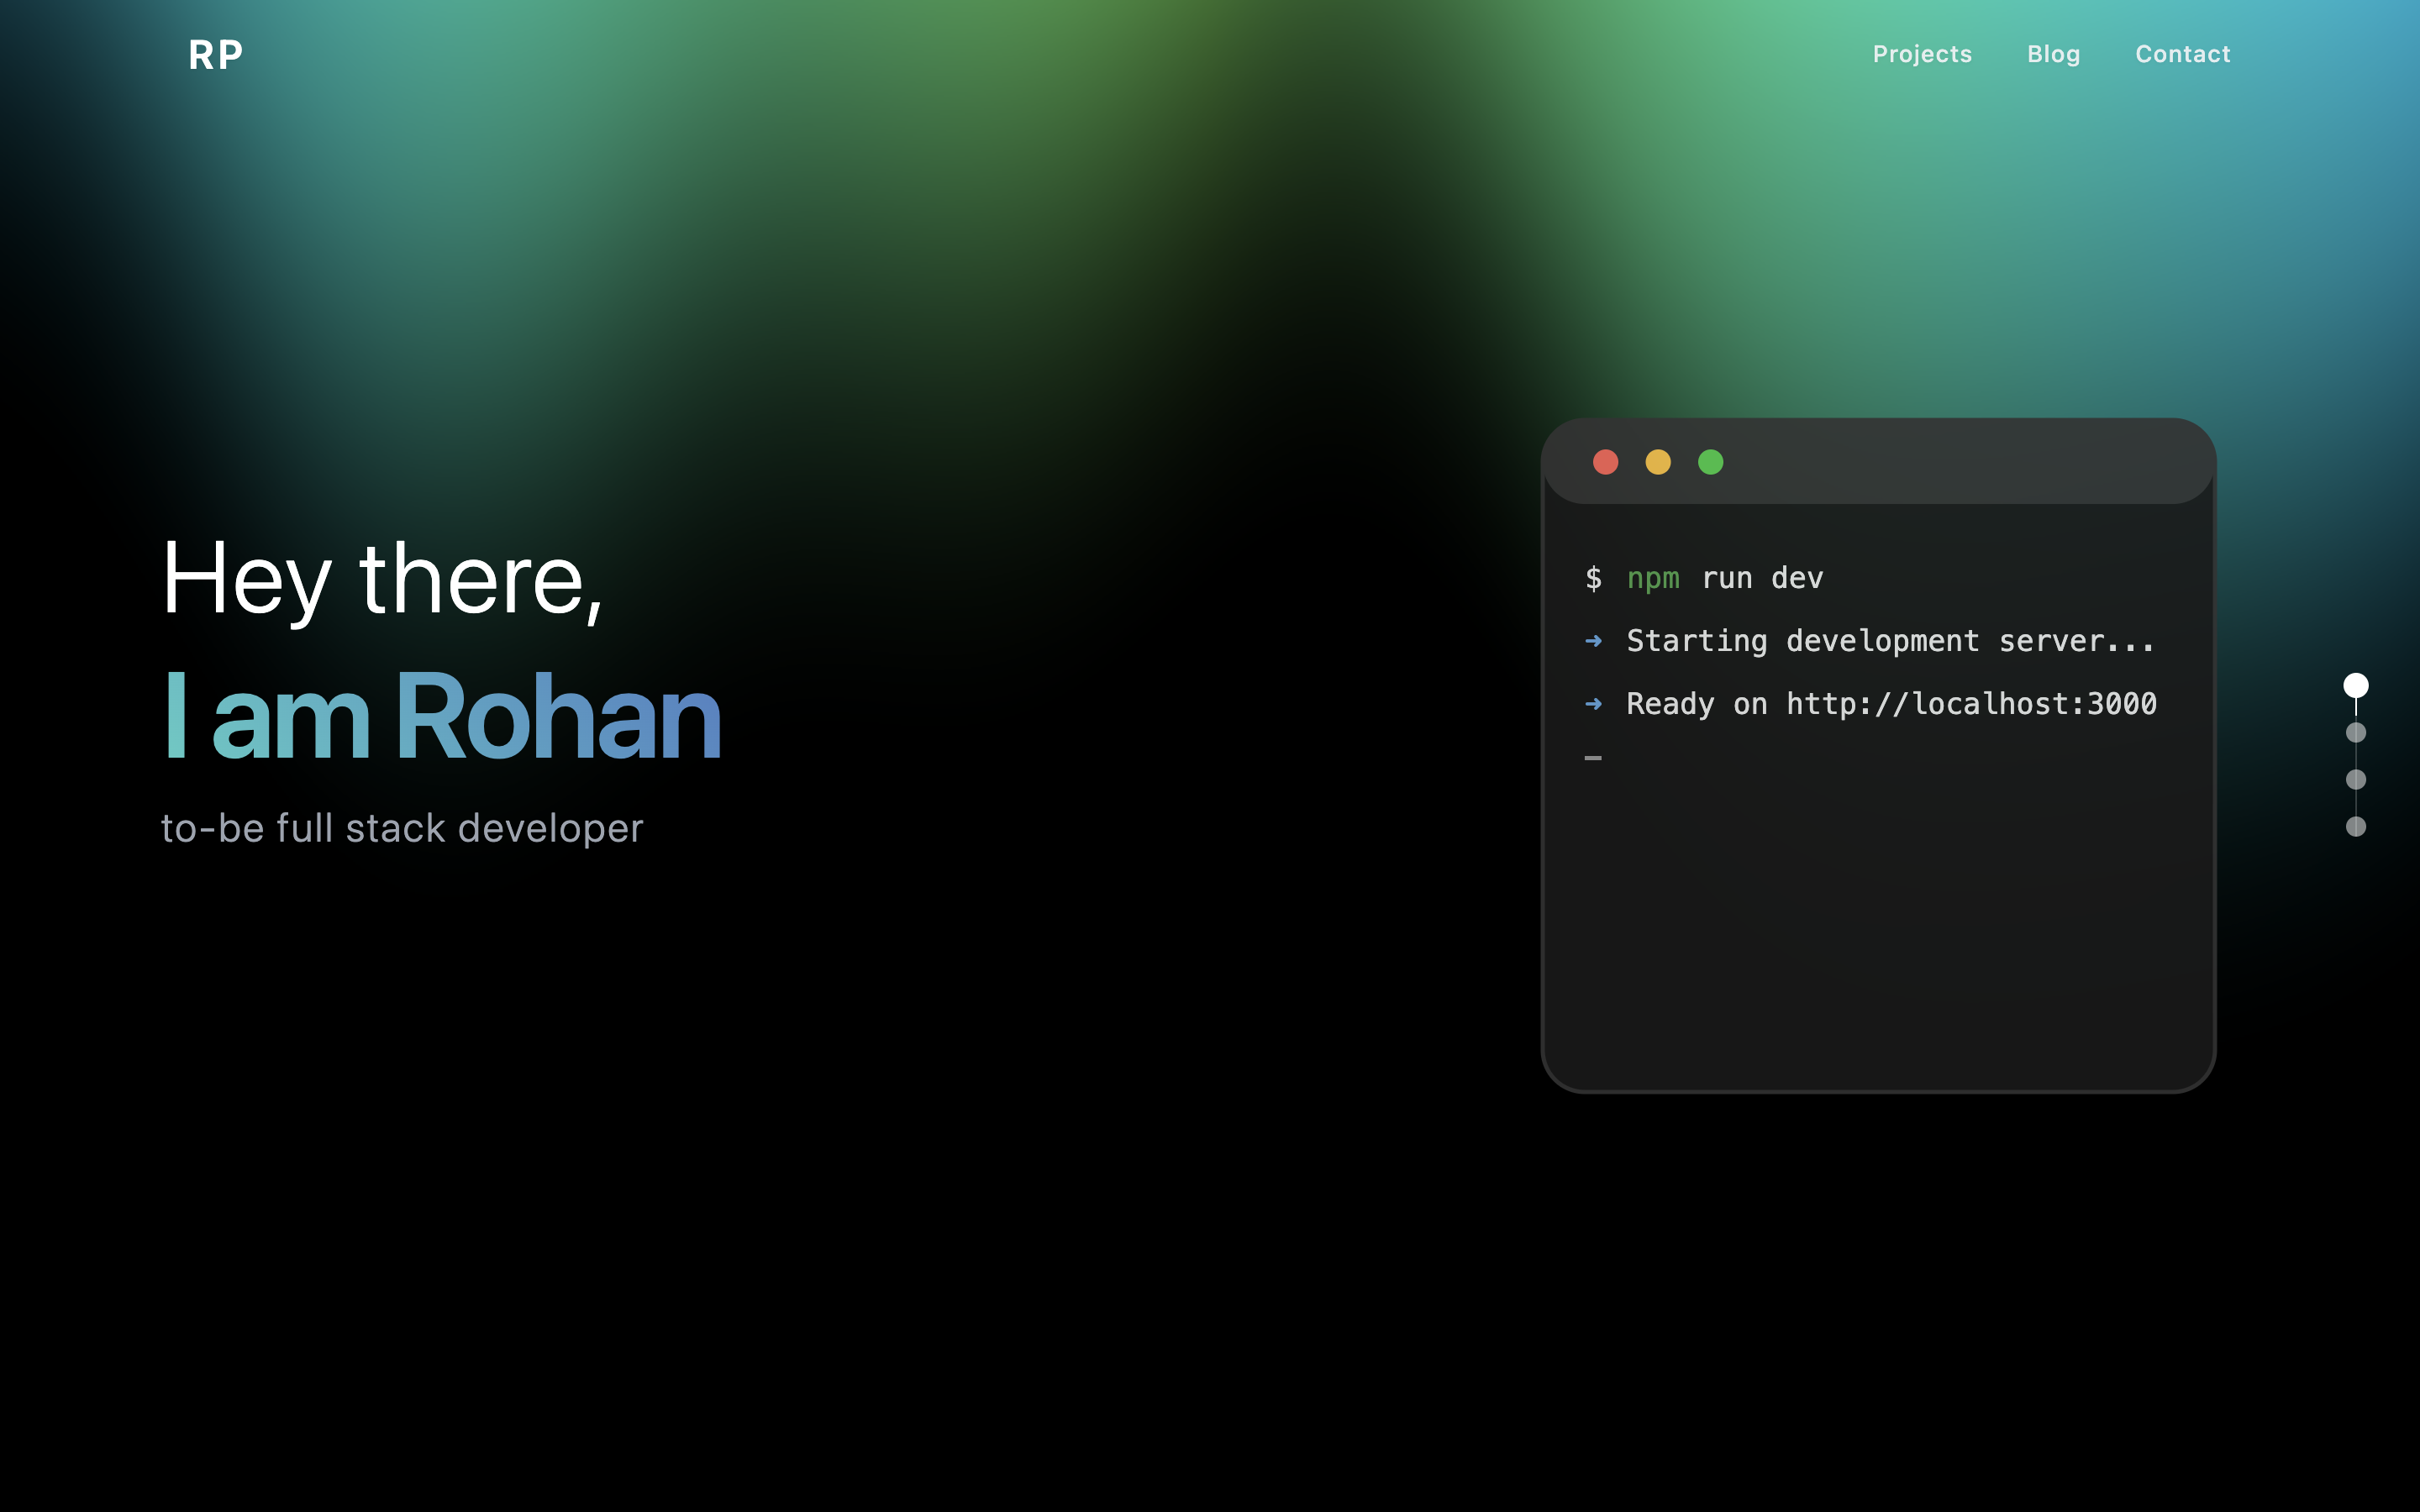Click the "I am Rohan" gradient heading
Viewport: 2420px width, 1512px height.
pos(441,716)
